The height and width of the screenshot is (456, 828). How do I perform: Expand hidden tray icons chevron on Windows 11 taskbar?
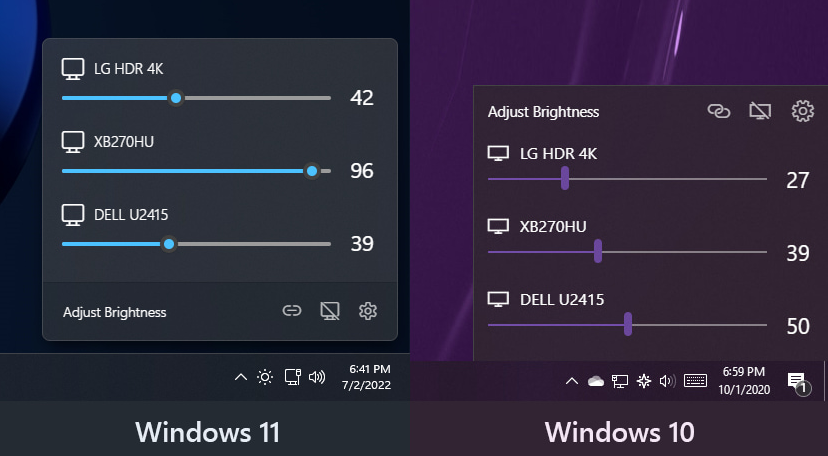pyautogui.click(x=241, y=377)
